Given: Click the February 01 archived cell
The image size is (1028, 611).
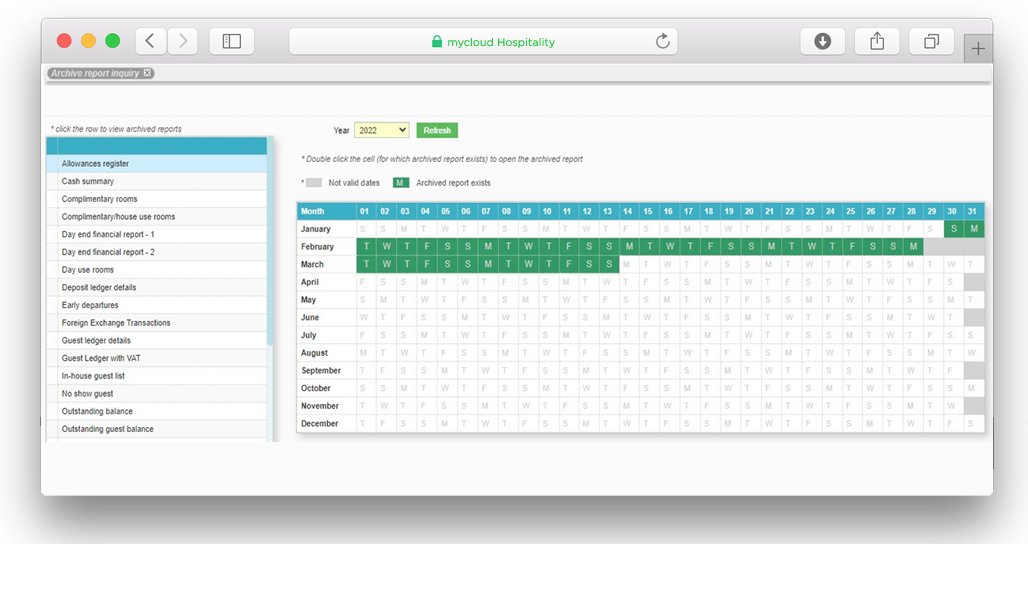Looking at the screenshot, I should (x=366, y=247).
